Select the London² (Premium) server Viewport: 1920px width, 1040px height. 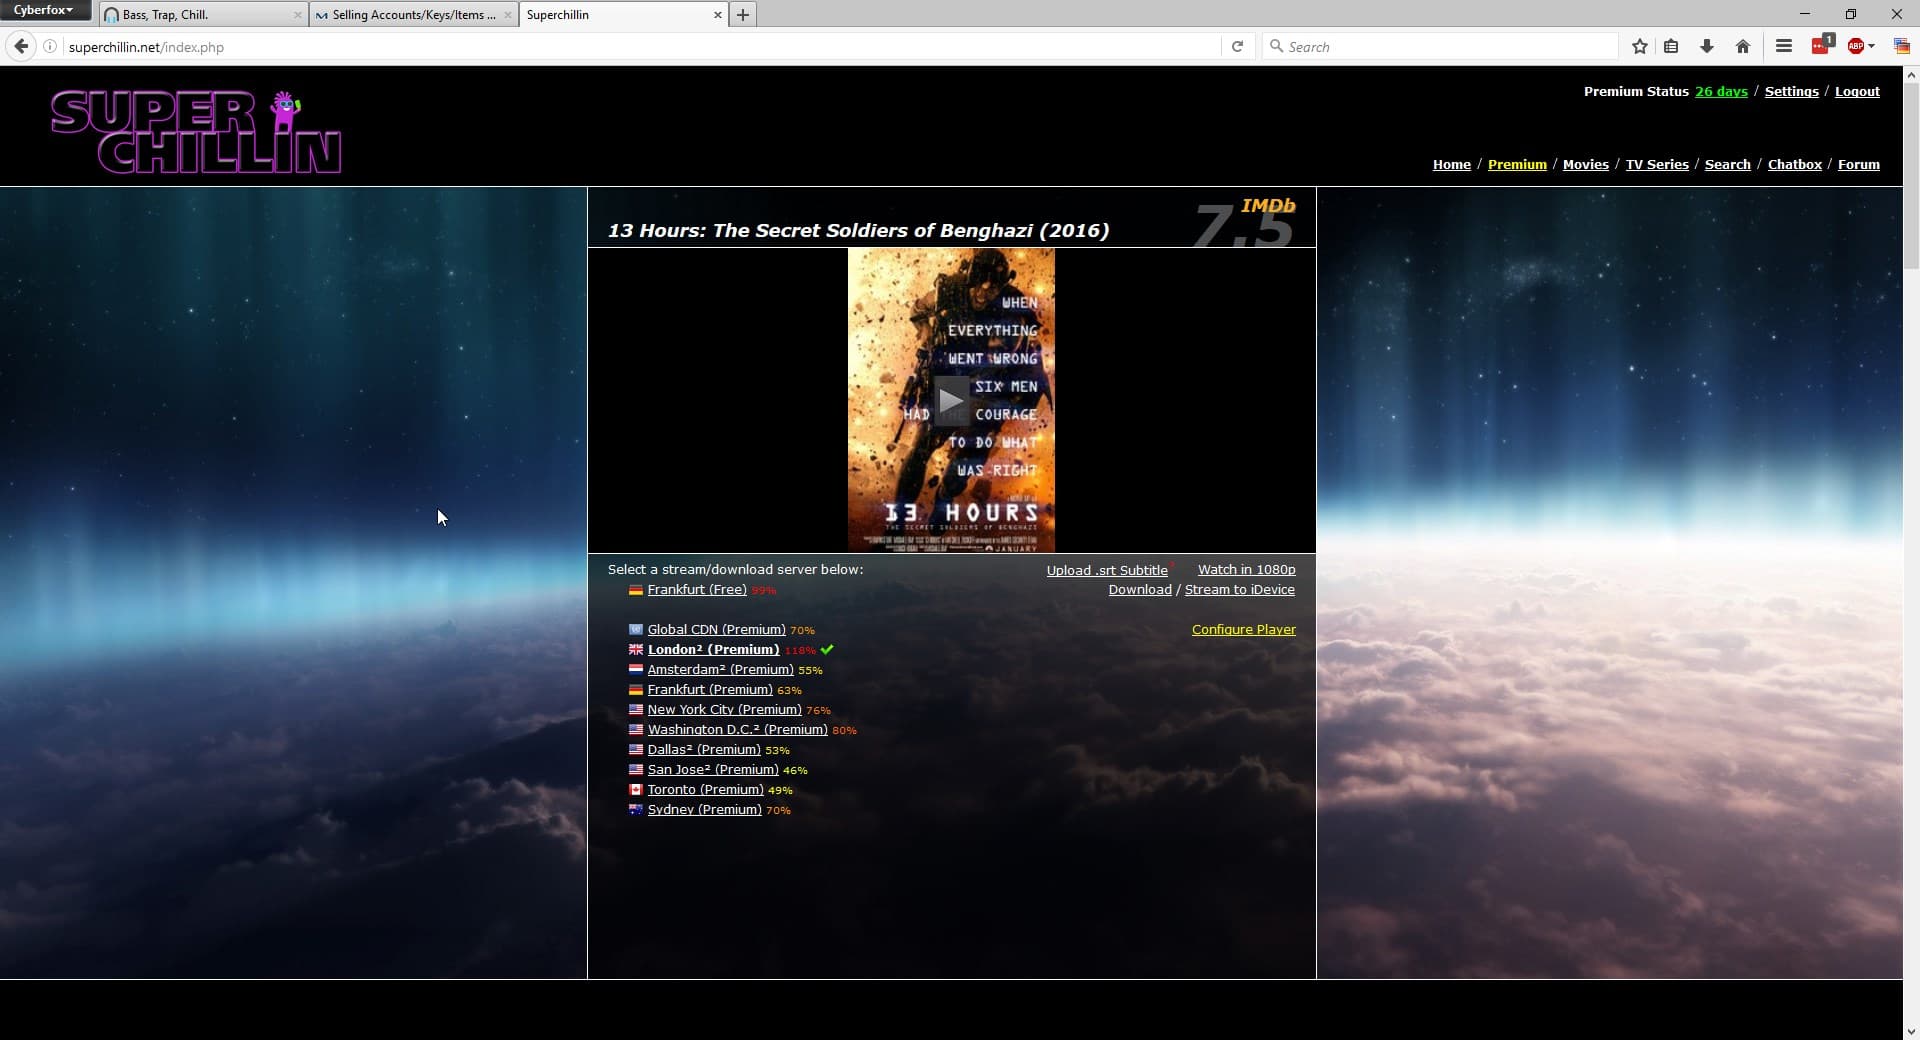click(x=713, y=649)
